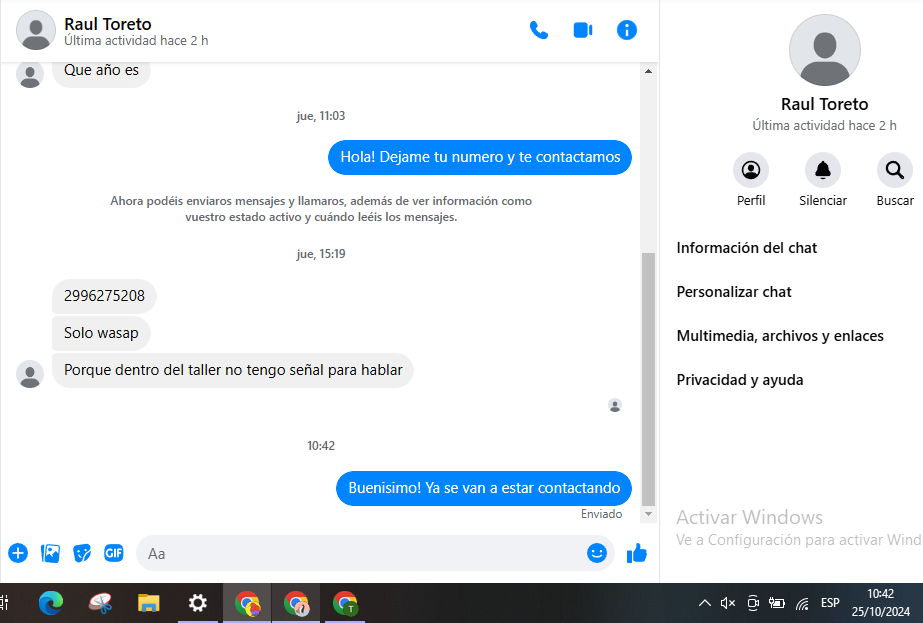Screen dimensions: 923x623
Task: Click the 'Enviado' status text
Action: (602, 514)
